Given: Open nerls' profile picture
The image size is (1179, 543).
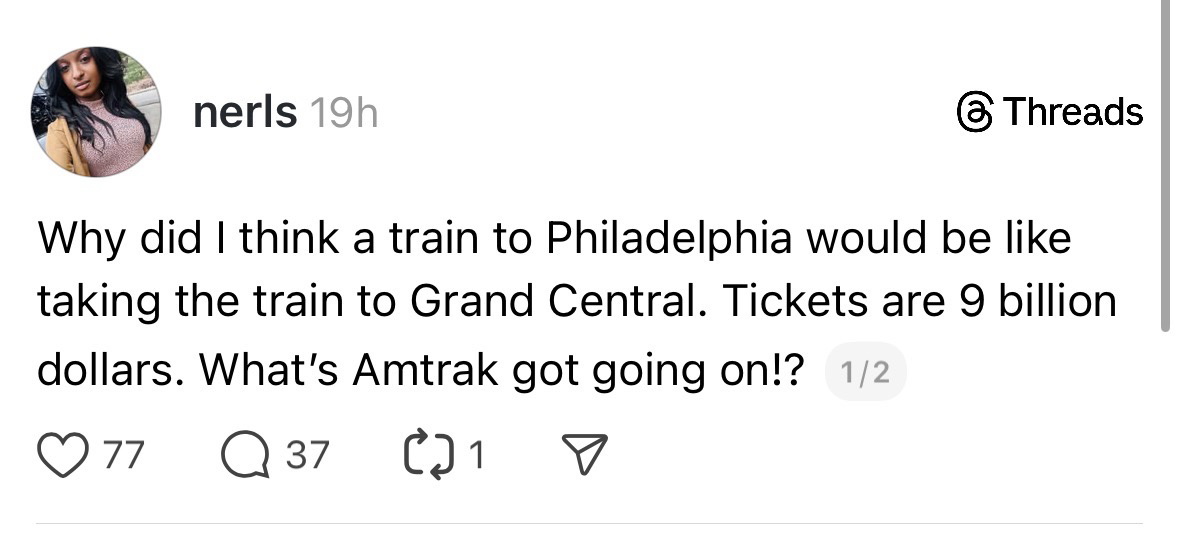Looking at the screenshot, I should (97, 112).
